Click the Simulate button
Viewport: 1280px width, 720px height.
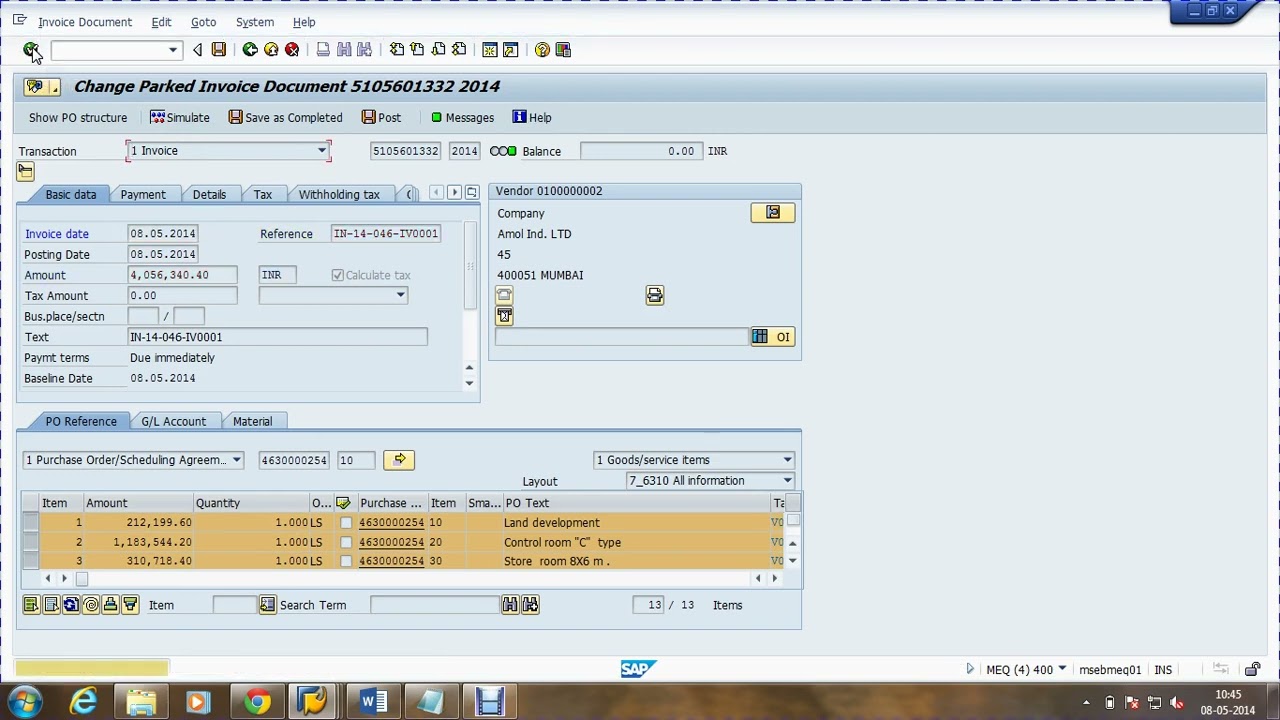click(180, 118)
